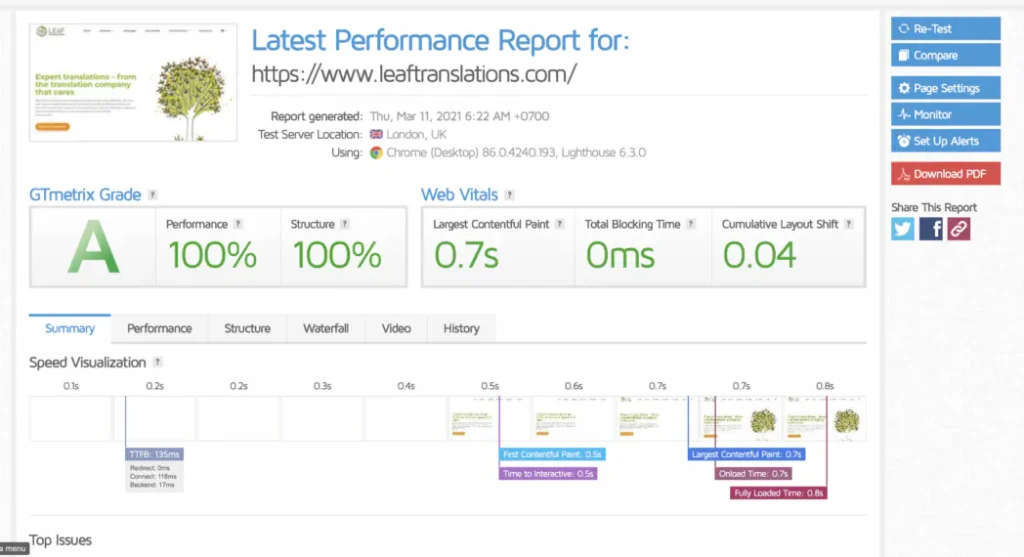This screenshot has width=1024, height=557.
Task: Open the website screenshot thumbnail
Action: coord(133,82)
